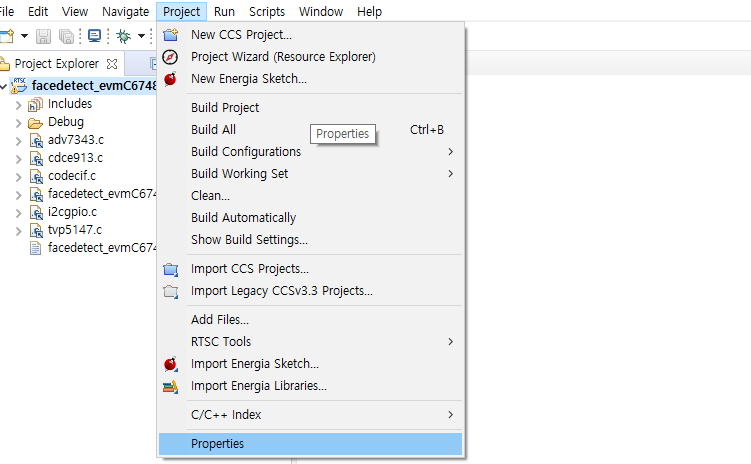Choose New Energia Sketch... entry
751x464 pixels.
coord(310,79)
